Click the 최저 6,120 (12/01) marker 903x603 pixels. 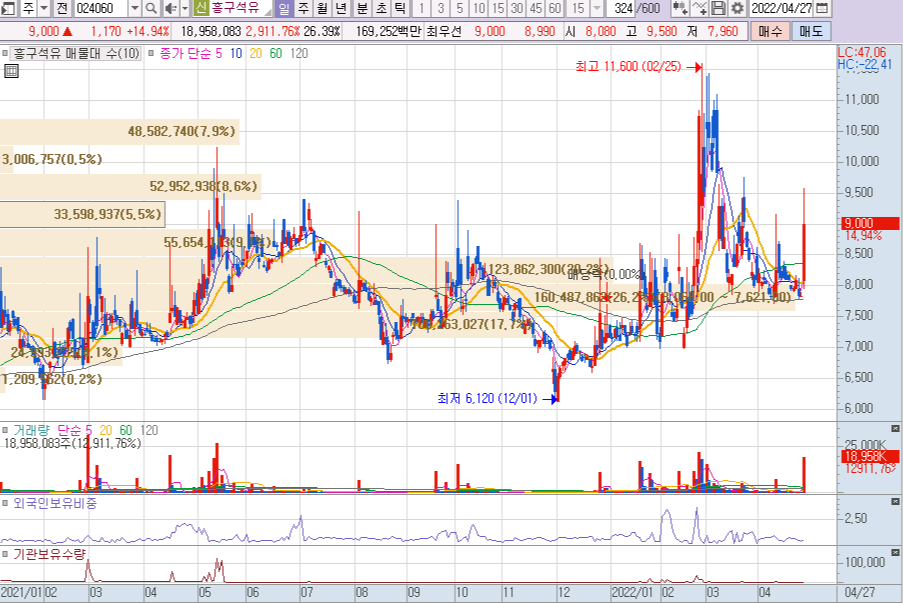pyautogui.click(x=498, y=399)
